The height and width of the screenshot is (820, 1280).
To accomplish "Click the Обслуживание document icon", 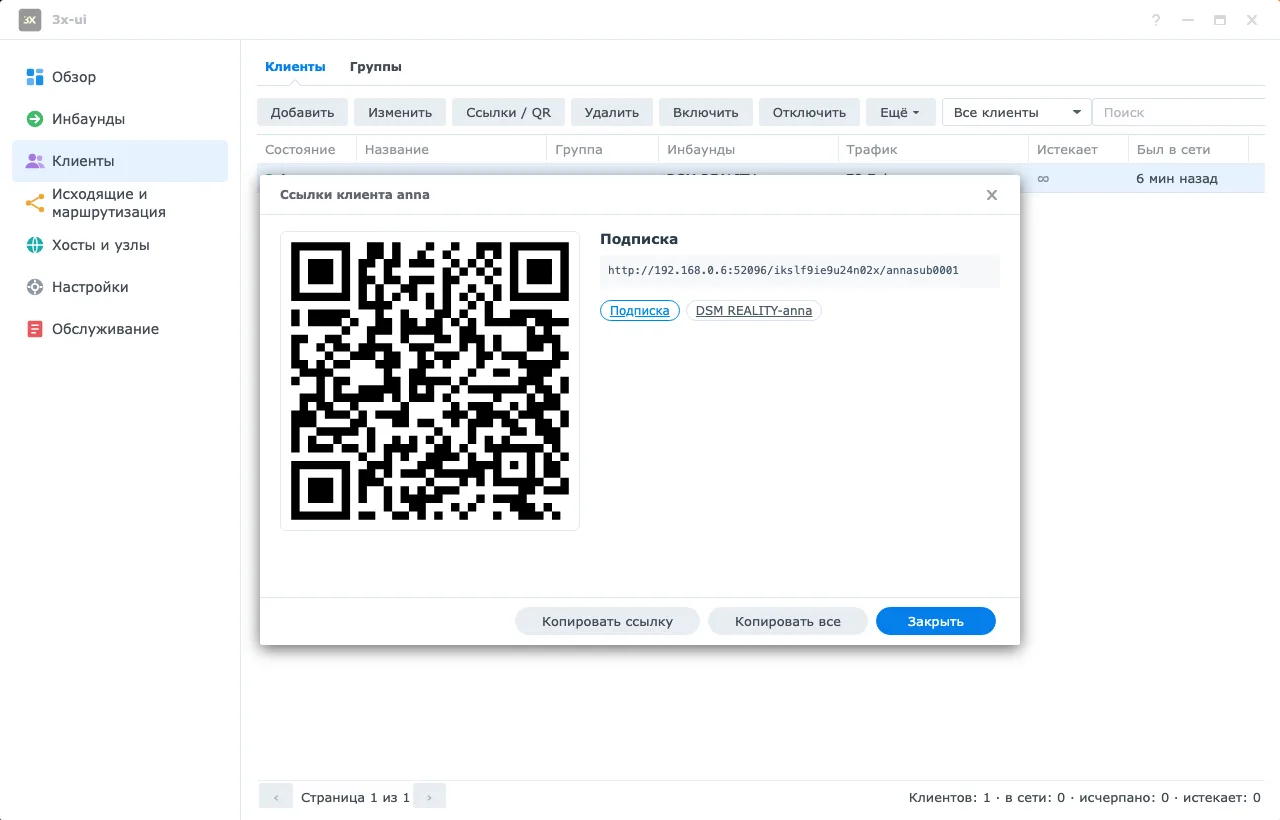I will [x=35, y=329].
